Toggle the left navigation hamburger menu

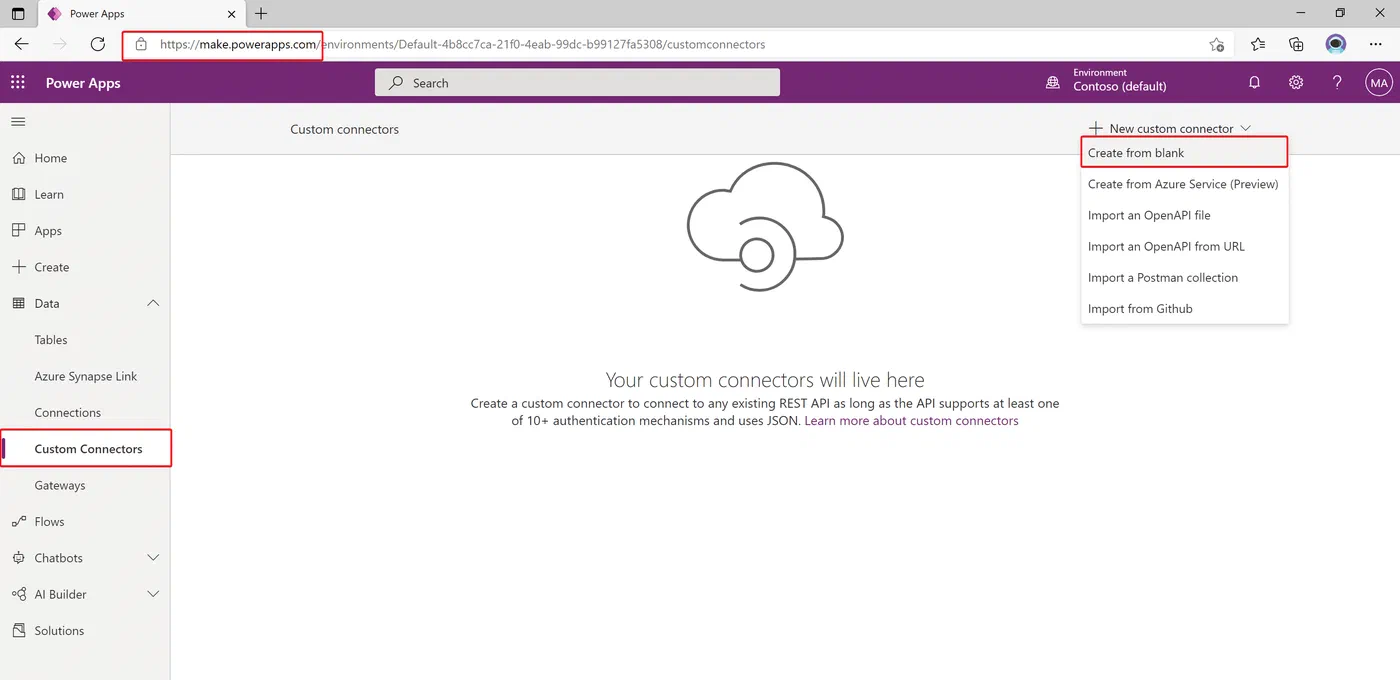18,122
